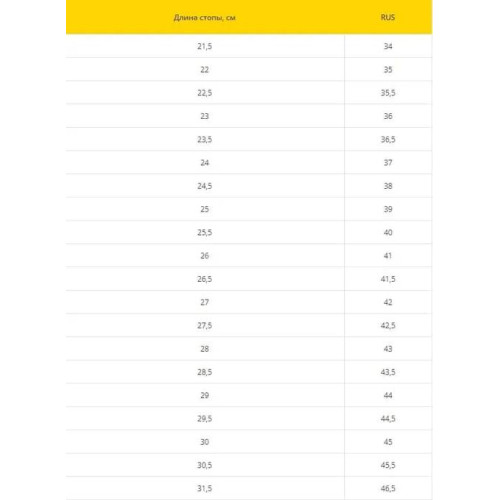
Task: Click RUS size 42 value
Action: pyautogui.click(x=388, y=302)
